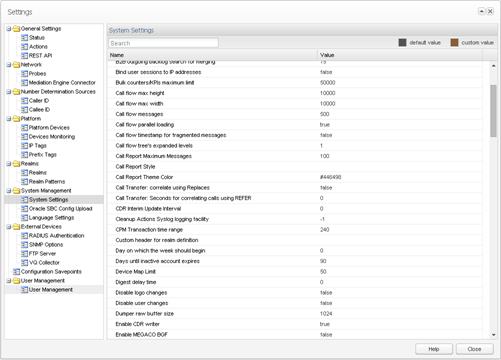Click the Help button
Screen dimensions: 501x360
tap(434, 349)
